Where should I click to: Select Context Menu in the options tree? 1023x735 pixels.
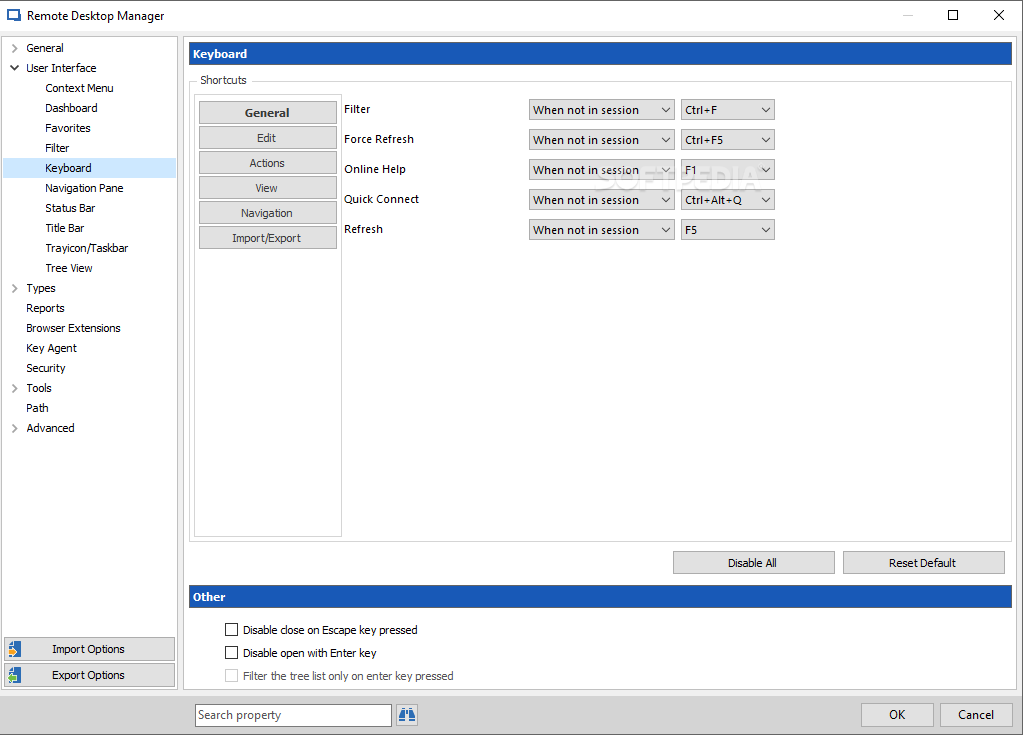coord(79,88)
